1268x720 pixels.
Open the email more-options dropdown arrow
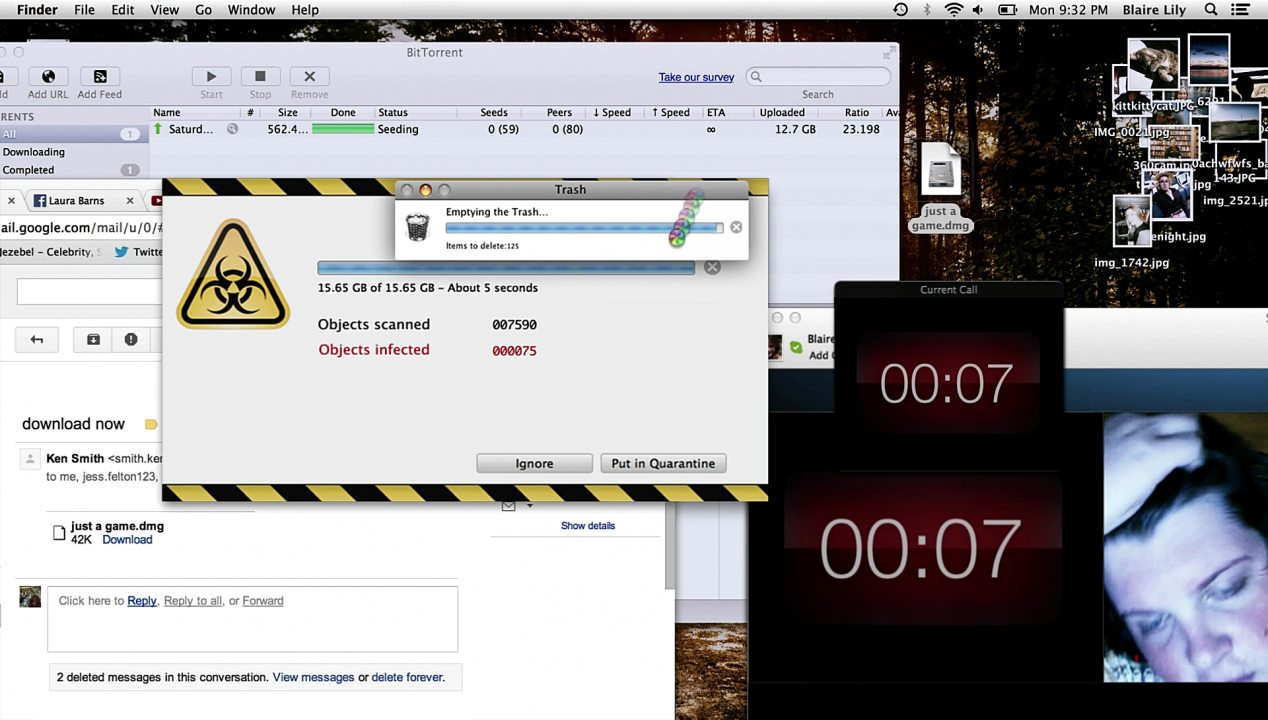[530, 506]
